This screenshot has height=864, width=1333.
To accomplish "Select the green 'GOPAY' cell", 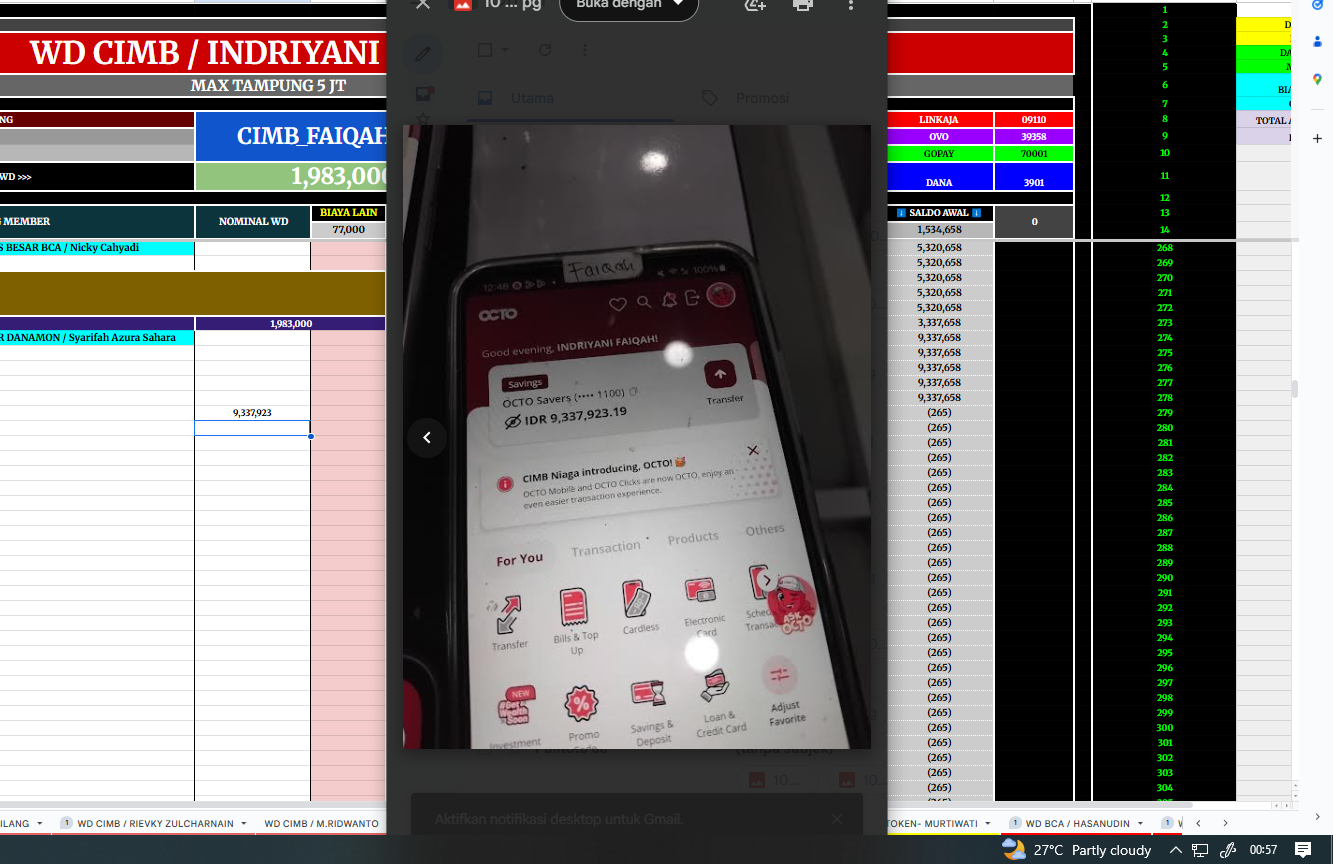I will tap(938, 154).
